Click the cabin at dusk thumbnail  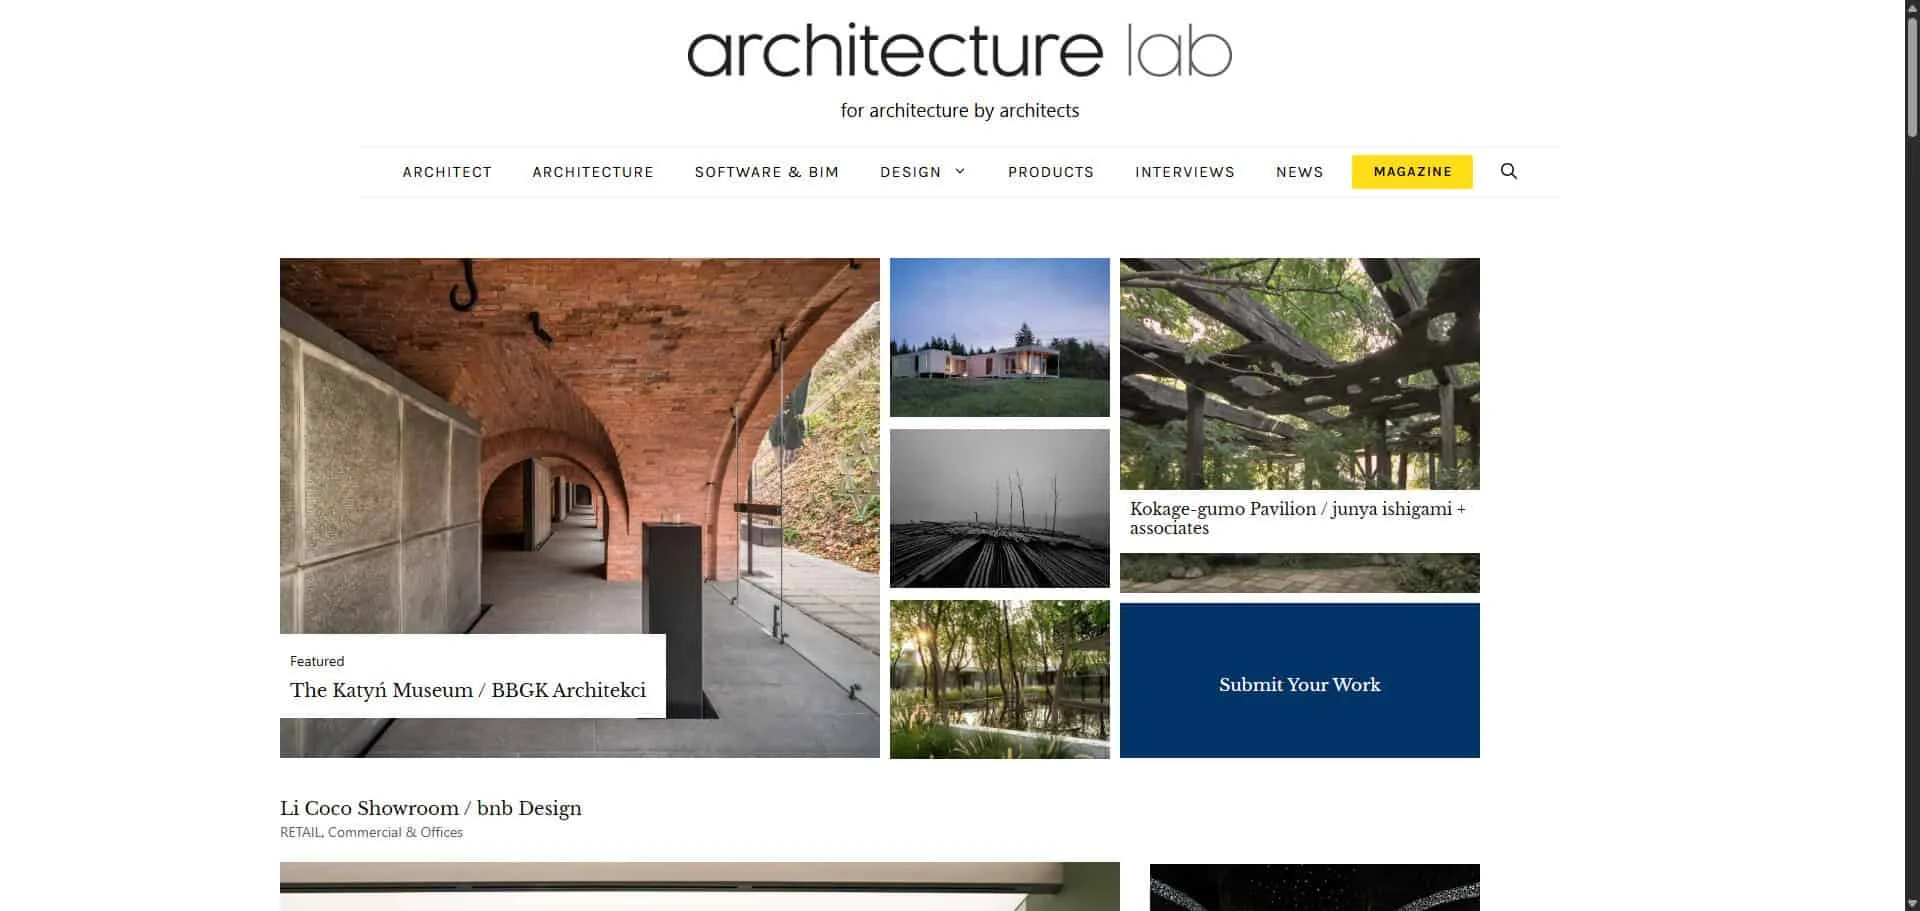tap(999, 337)
